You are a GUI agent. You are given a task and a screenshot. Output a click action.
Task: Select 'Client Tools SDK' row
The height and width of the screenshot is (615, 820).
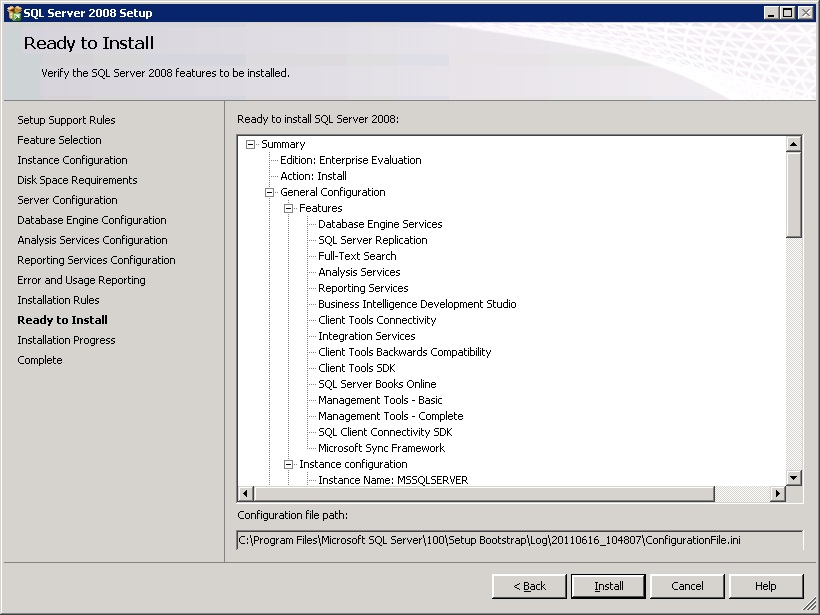coord(357,368)
